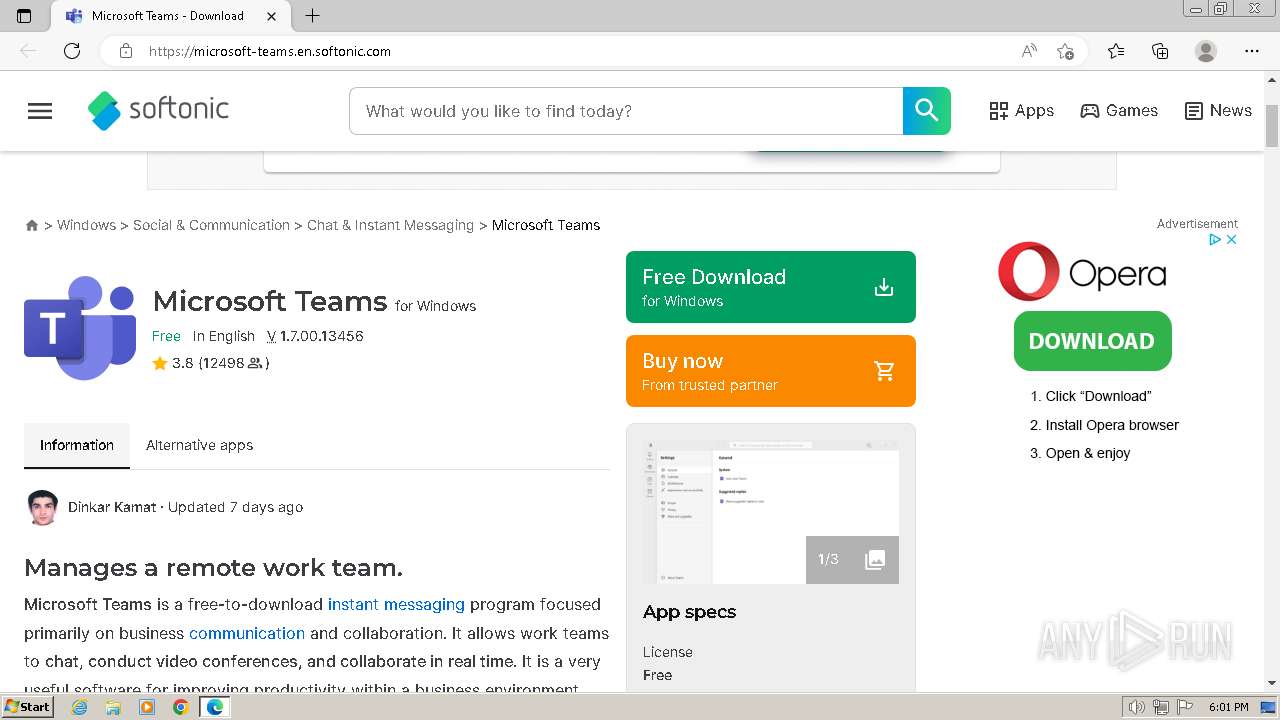Open the Apps section
1280x720 pixels.
point(1021,111)
